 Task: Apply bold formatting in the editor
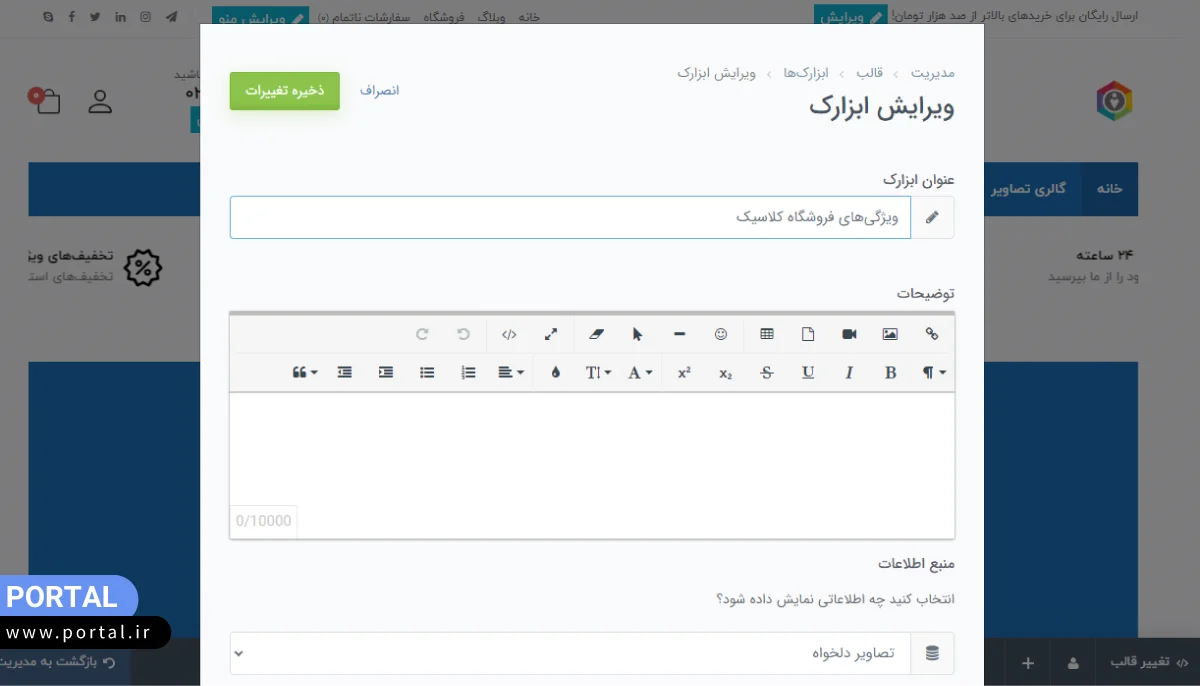tap(890, 371)
